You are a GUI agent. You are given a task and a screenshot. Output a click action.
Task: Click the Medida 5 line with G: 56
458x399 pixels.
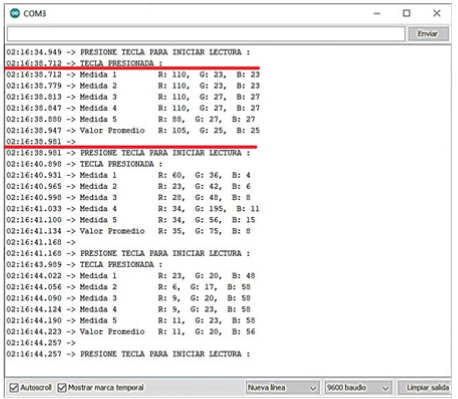(131, 220)
